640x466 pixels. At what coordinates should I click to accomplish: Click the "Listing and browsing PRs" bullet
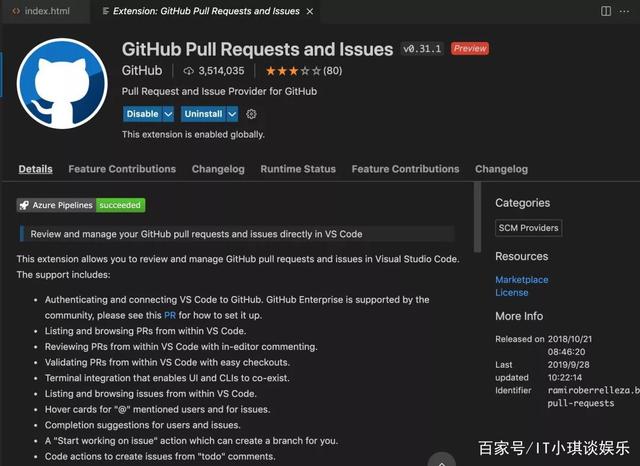click(x=145, y=331)
